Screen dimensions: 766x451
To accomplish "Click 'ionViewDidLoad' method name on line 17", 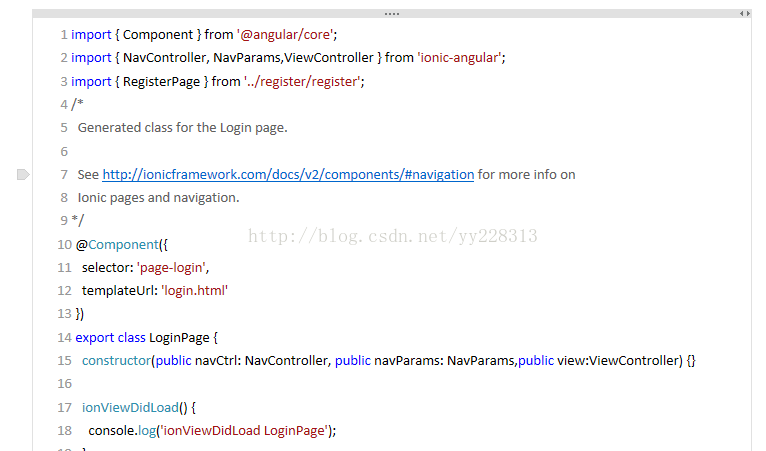I will (130, 408).
